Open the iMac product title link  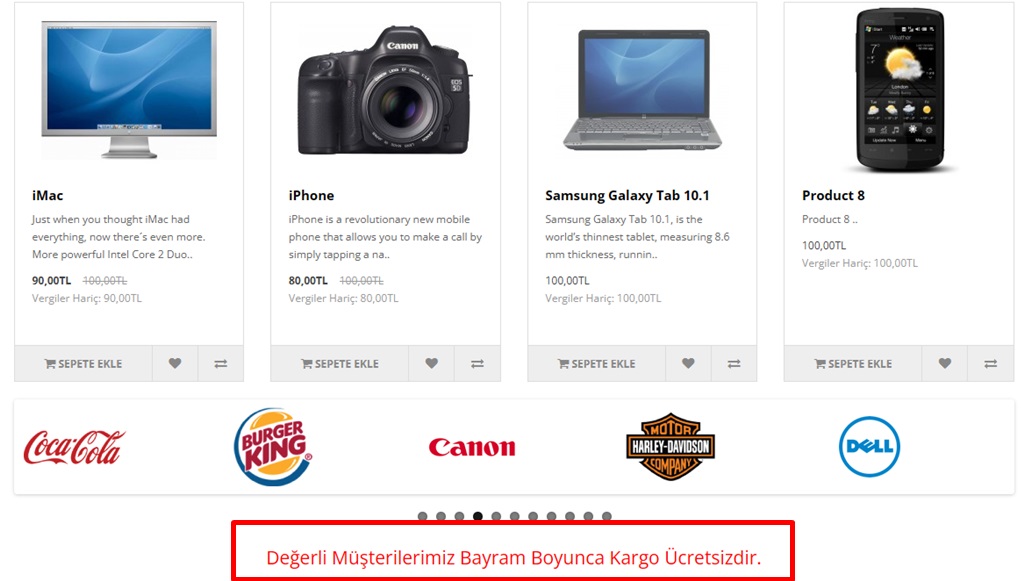[x=48, y=195]
